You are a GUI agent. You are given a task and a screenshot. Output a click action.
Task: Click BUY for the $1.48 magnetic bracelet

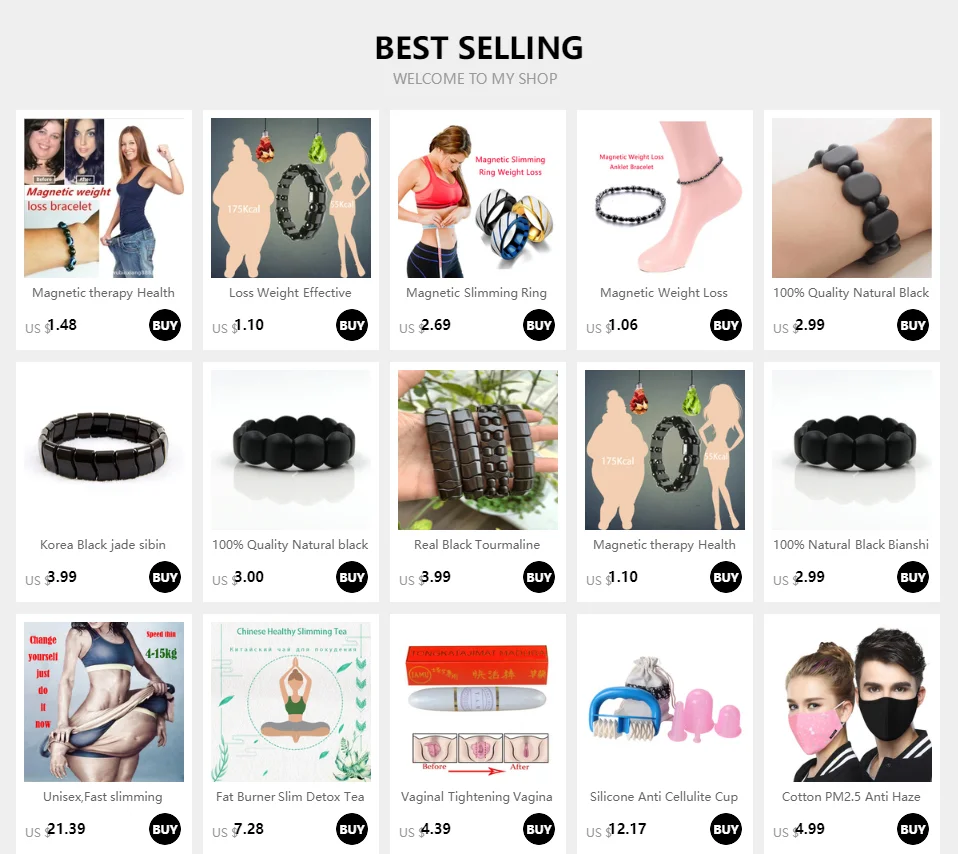pyautogui.click(x=165, y=325)
